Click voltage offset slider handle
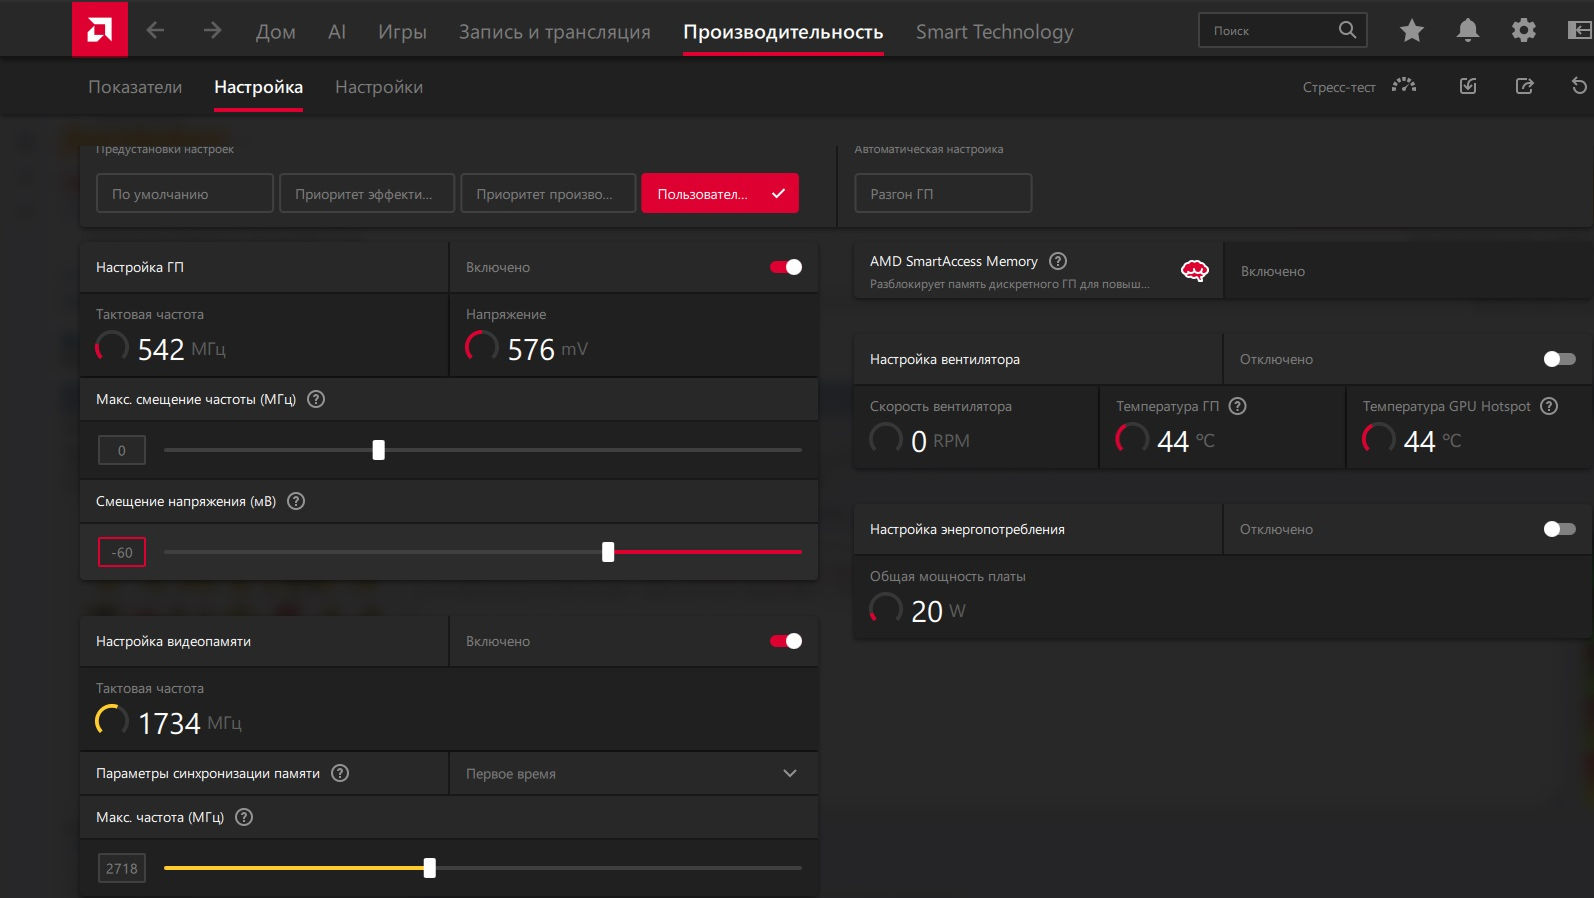The height and width of the screenshot is (898, 1594). (x=608, y=552)
